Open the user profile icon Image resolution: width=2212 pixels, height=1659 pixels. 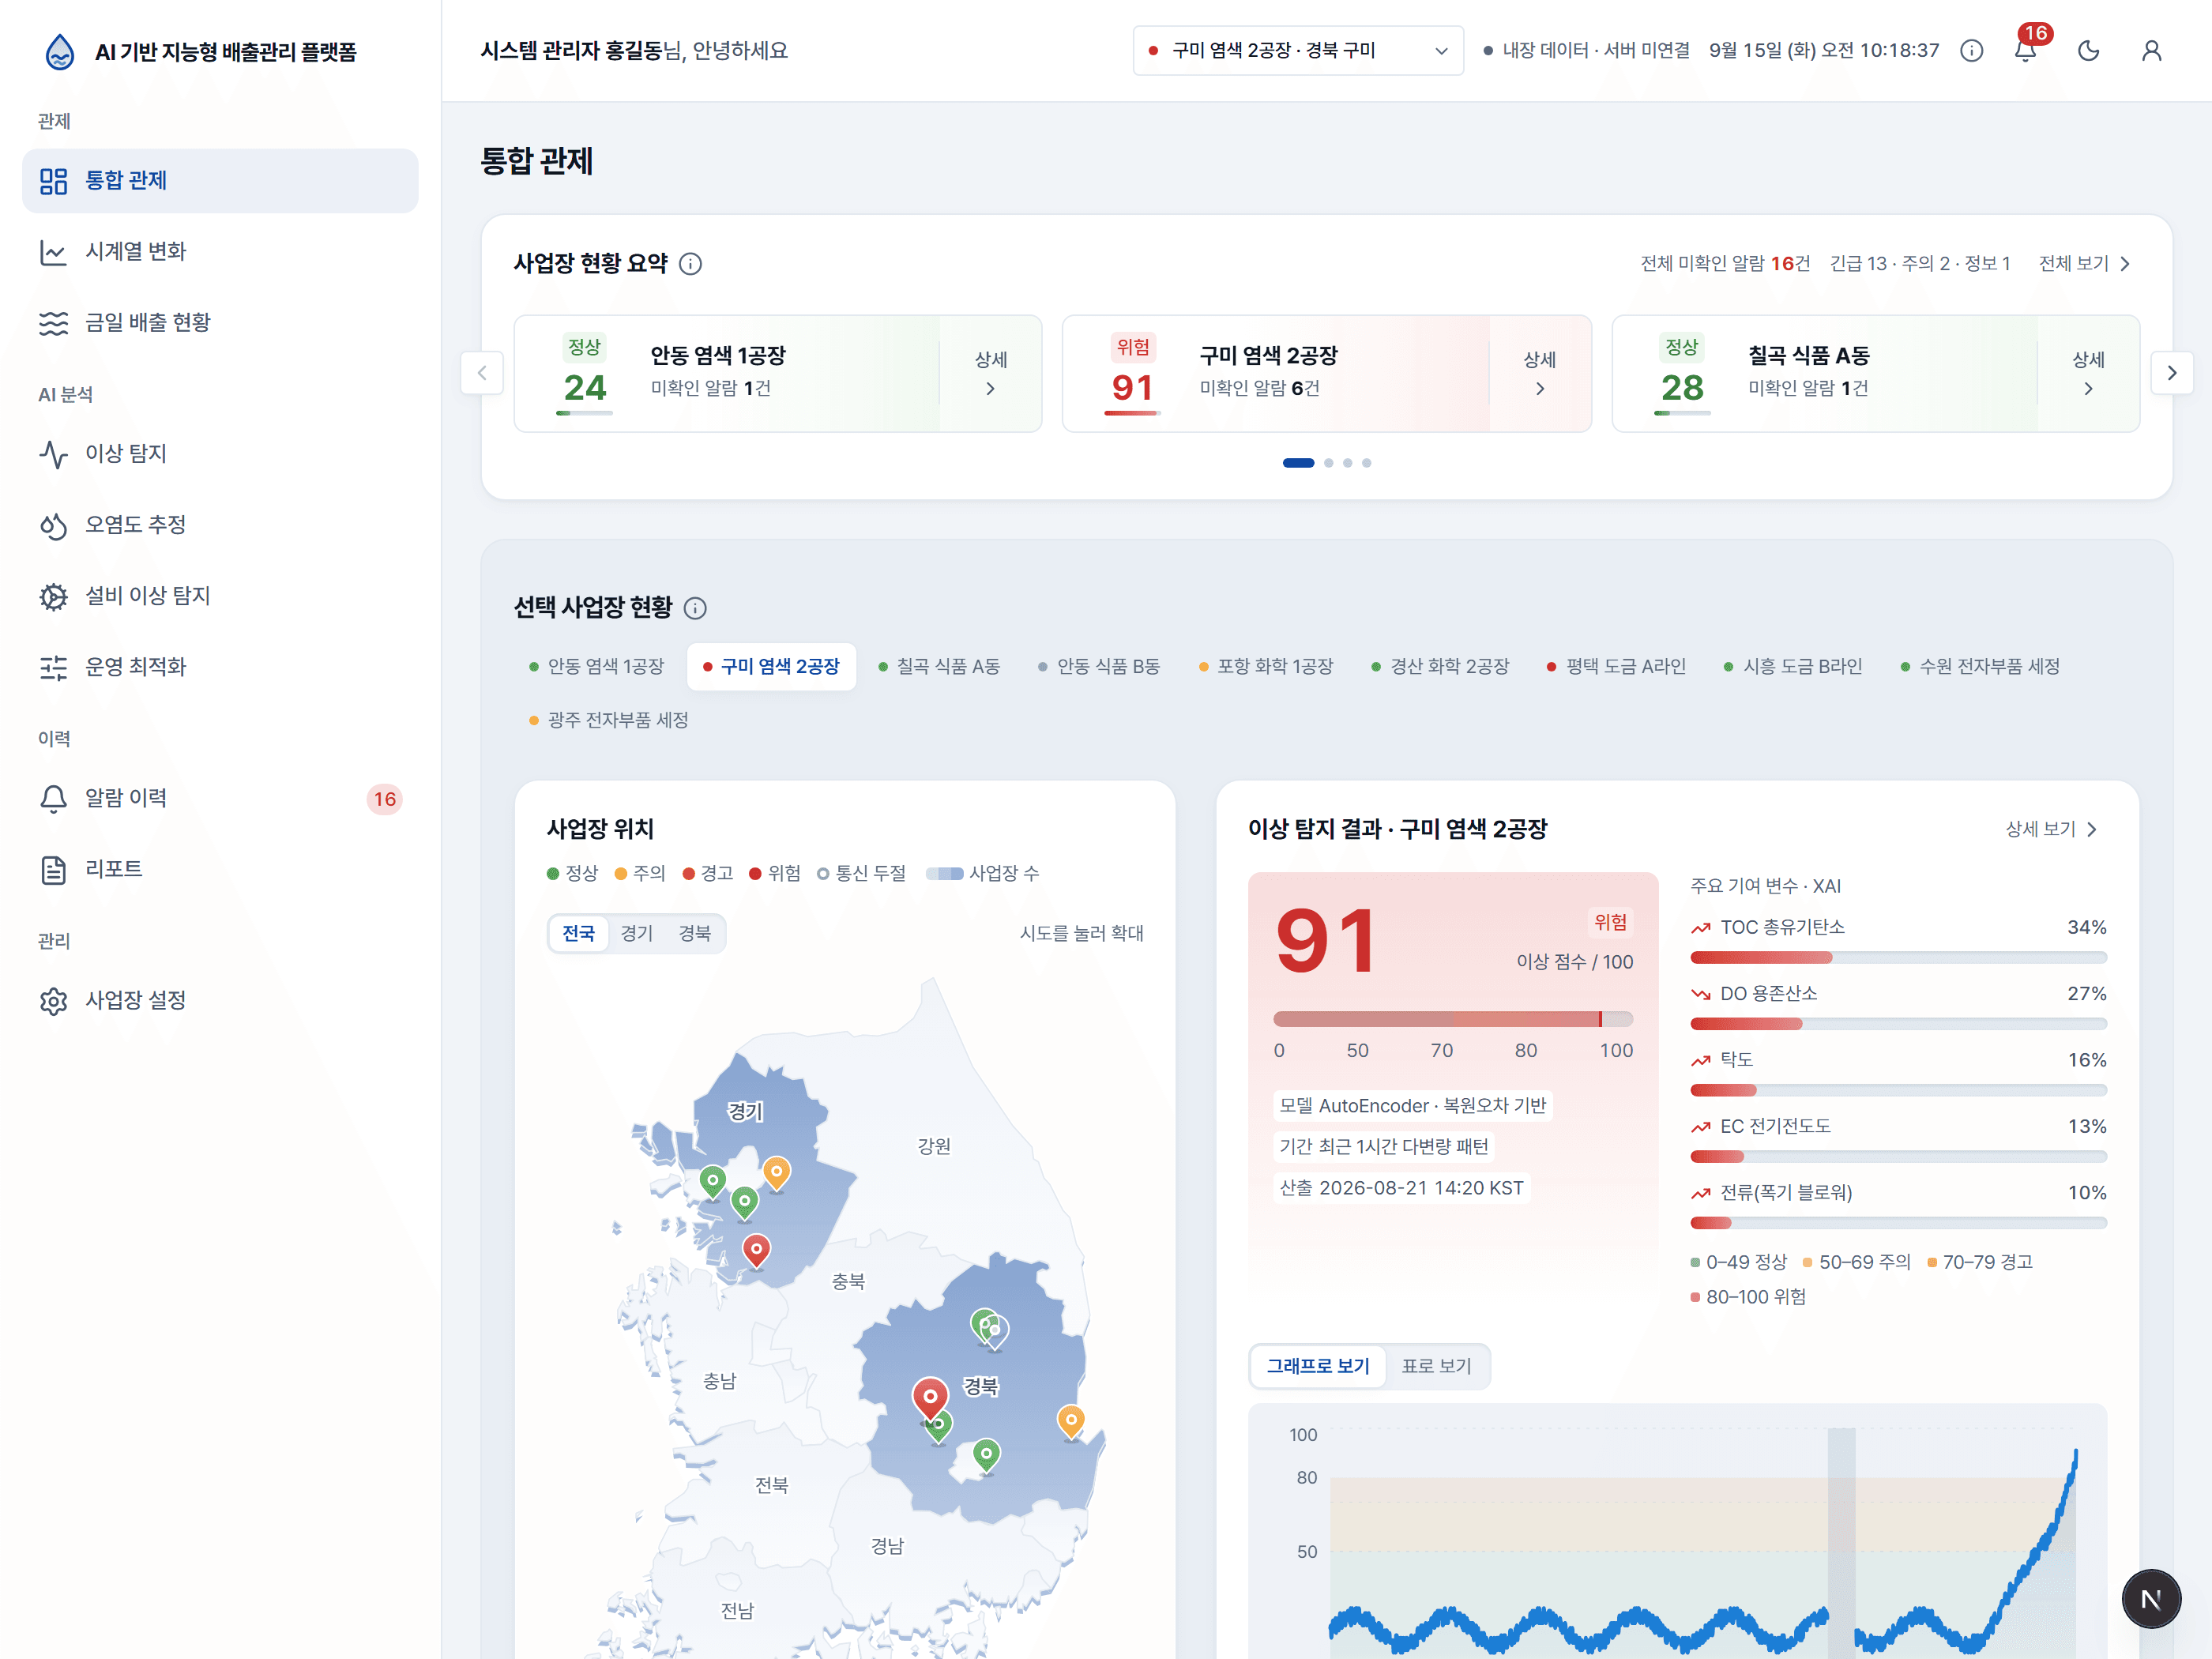pyautogui.click(x=2151, y=51)
